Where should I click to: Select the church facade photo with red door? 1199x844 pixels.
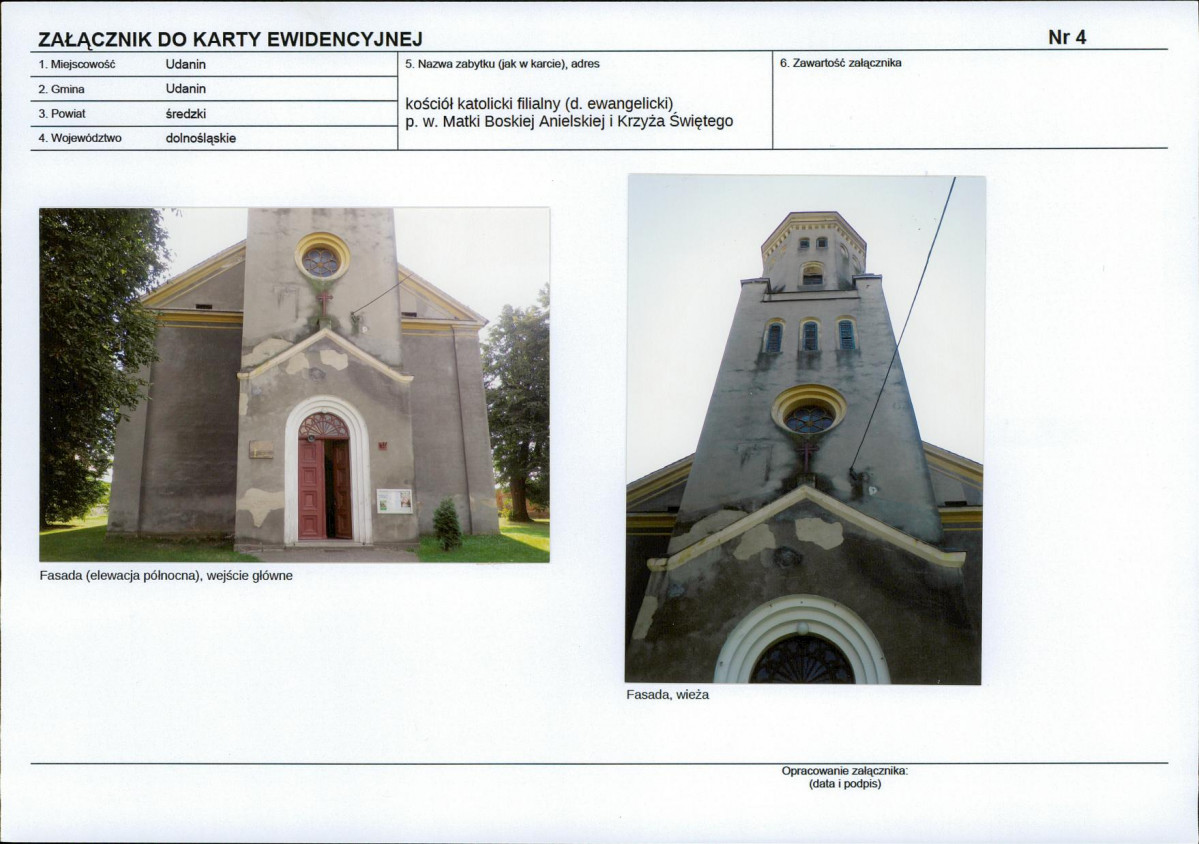pos(294,385)
